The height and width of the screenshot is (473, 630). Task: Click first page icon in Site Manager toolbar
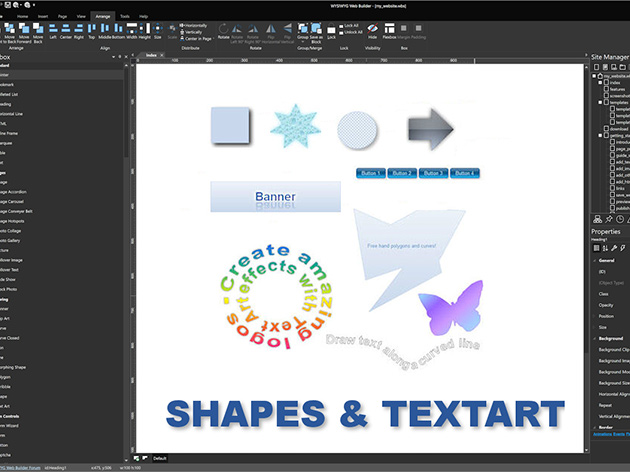(596, 67)
